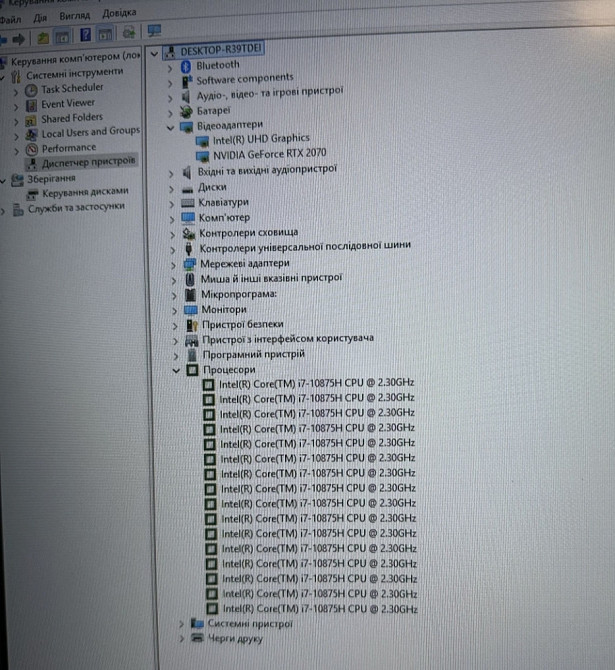Click the Back arrow in the toolbar
The width and height of the screenshot is (615, 670).
click(x=5, y=38)
